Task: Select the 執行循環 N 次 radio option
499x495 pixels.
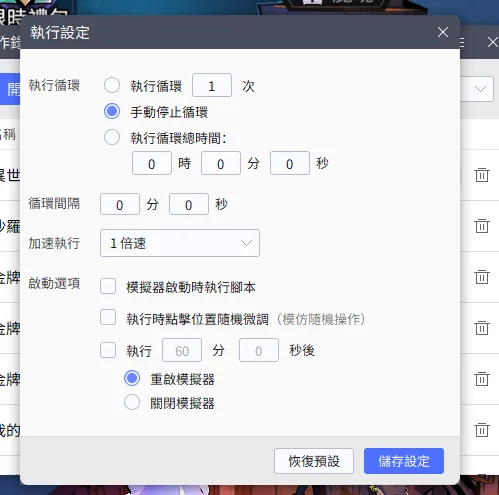Action: [112, 85]
